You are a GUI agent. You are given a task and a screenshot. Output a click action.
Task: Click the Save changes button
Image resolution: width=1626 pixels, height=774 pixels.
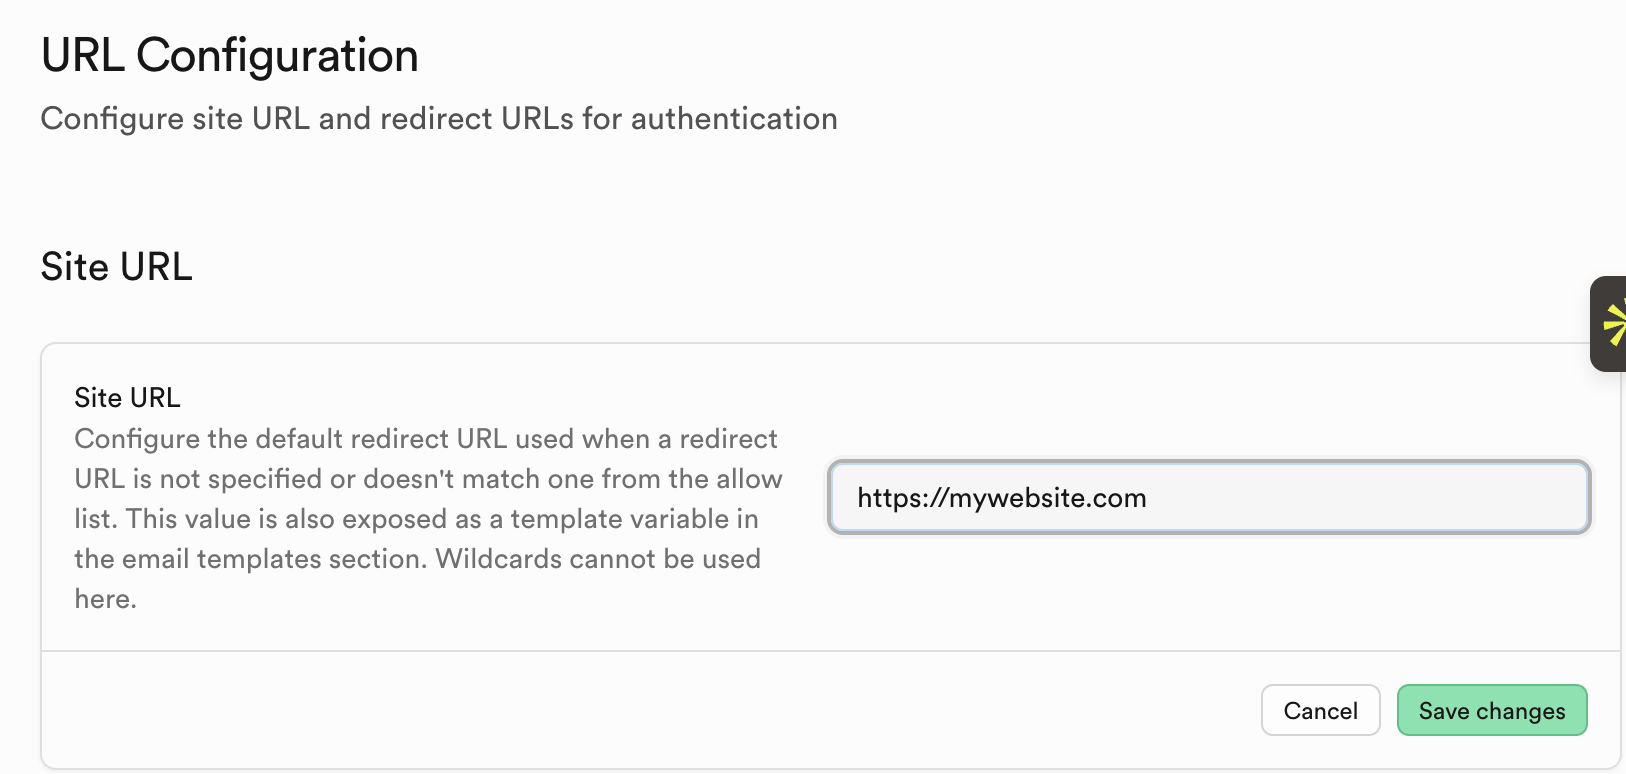(x=1491, y=711)
